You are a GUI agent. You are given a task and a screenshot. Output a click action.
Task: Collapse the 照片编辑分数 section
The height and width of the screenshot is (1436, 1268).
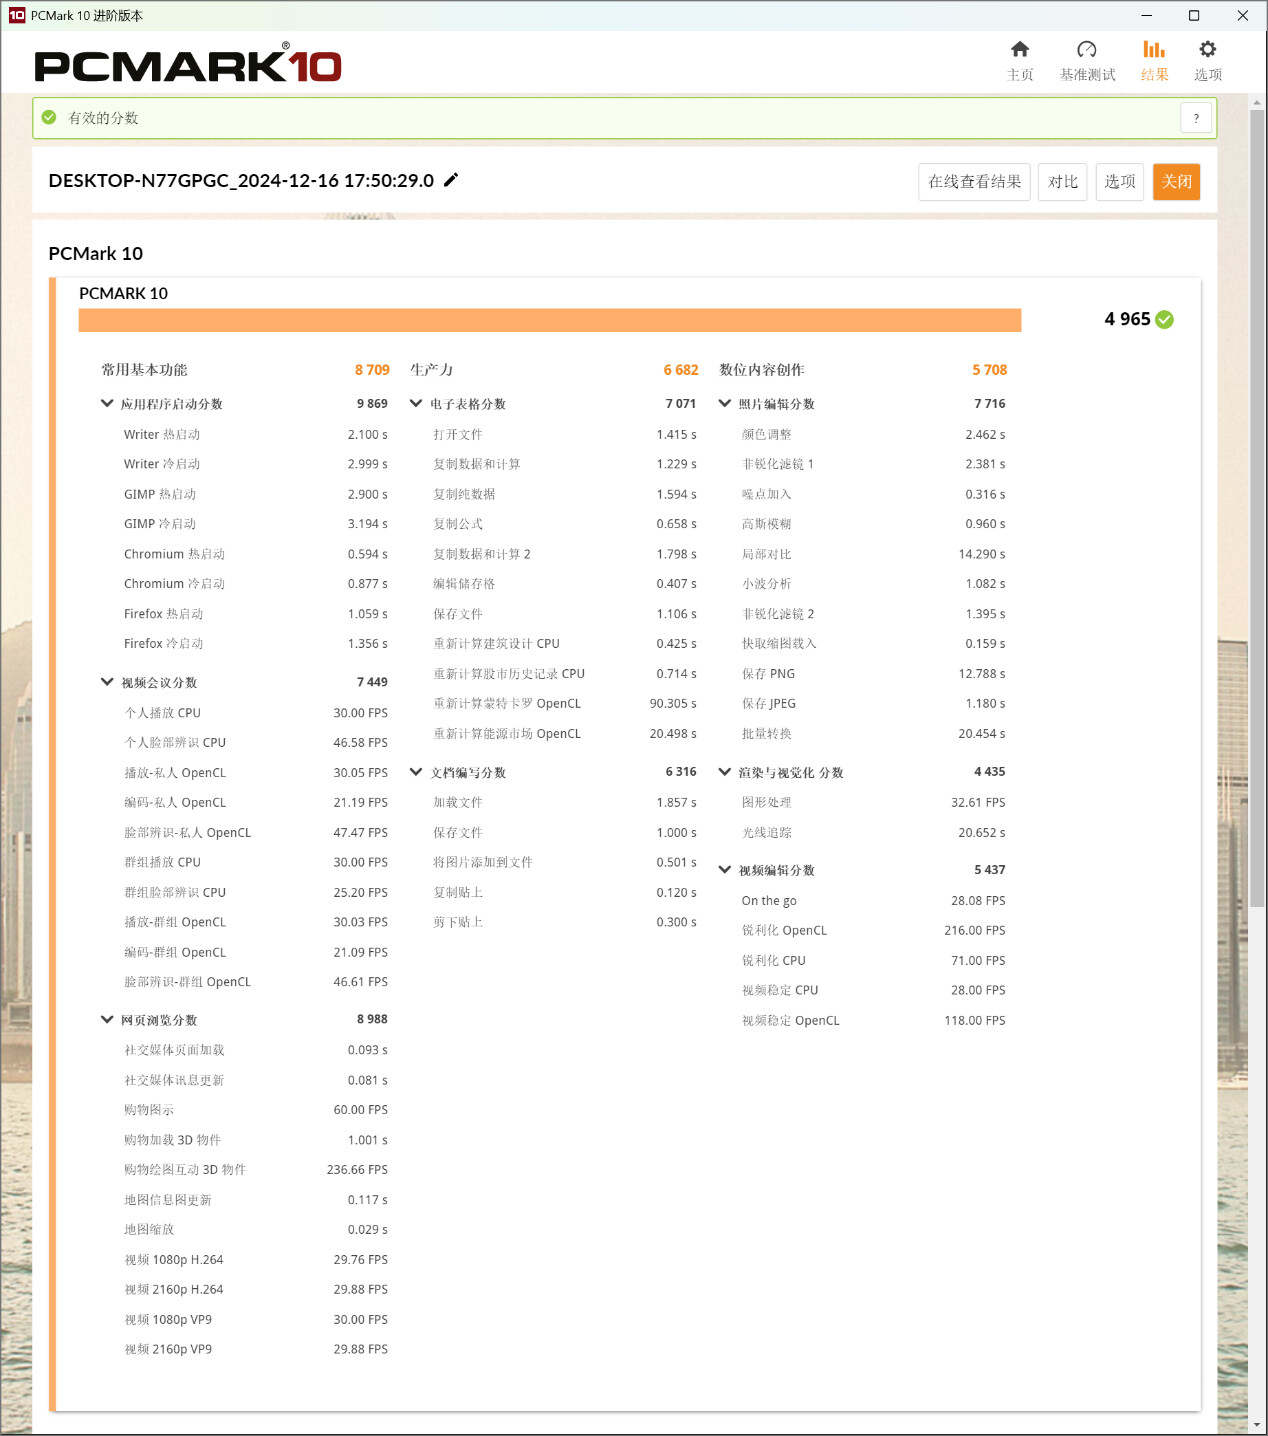[x=725, y=404]
